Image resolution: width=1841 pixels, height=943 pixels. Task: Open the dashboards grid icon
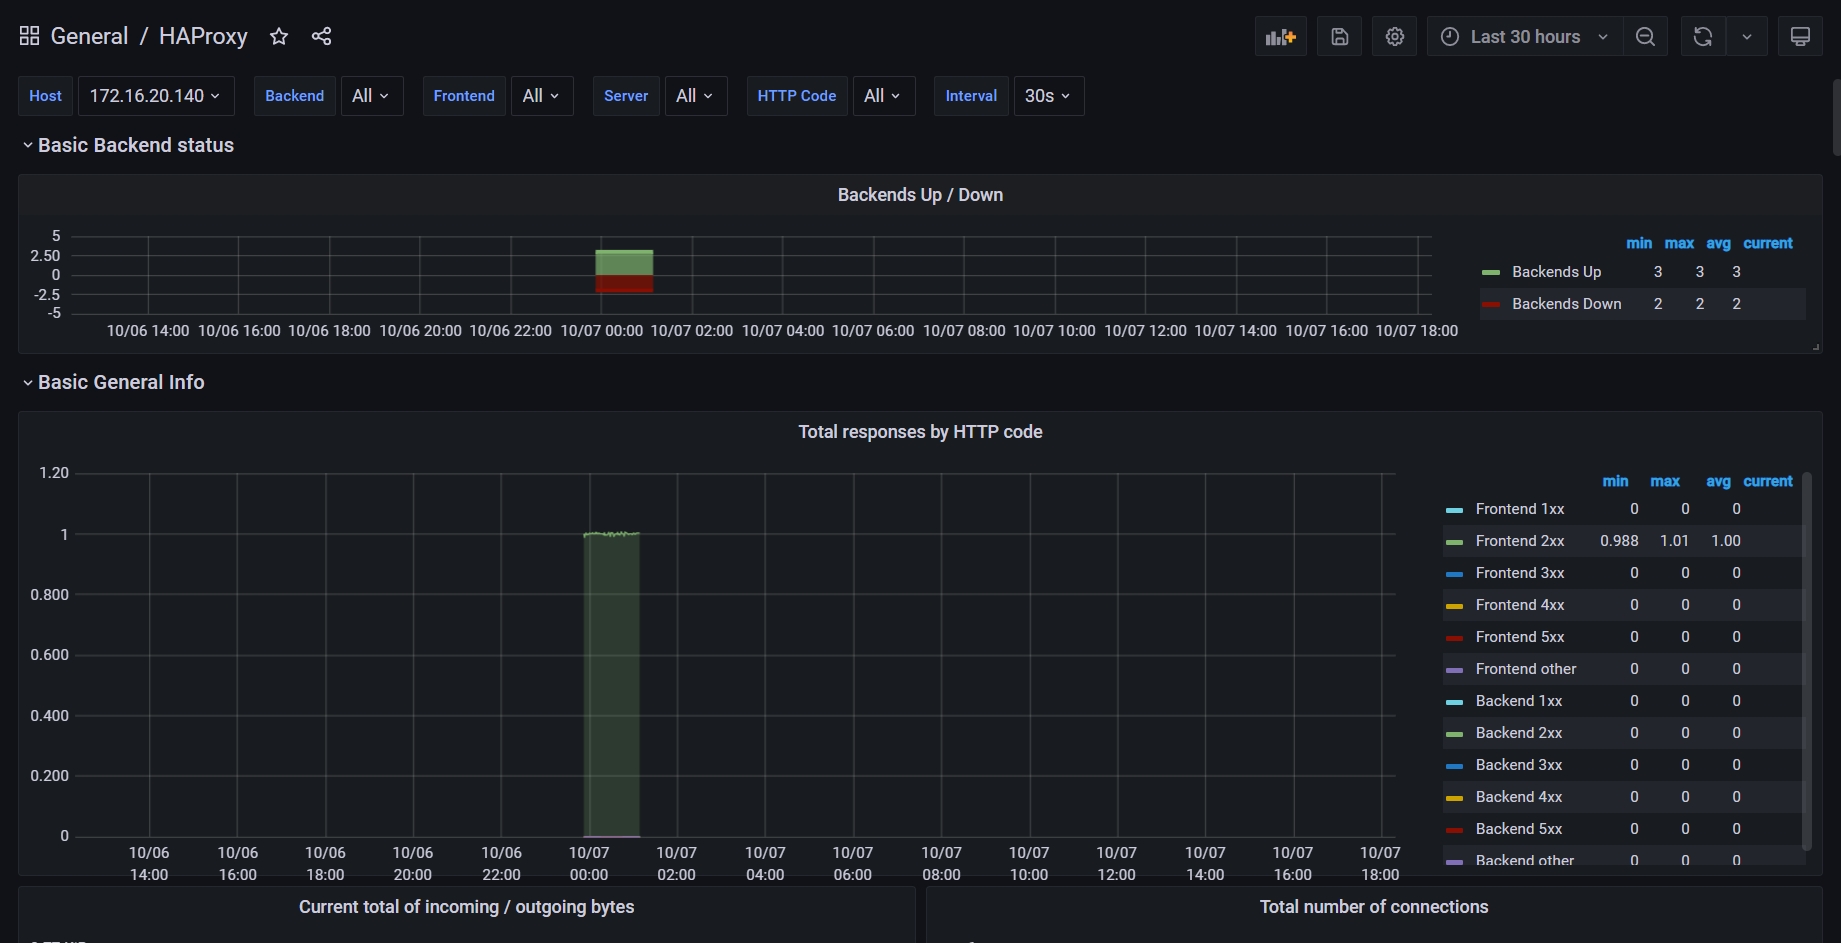28,35
